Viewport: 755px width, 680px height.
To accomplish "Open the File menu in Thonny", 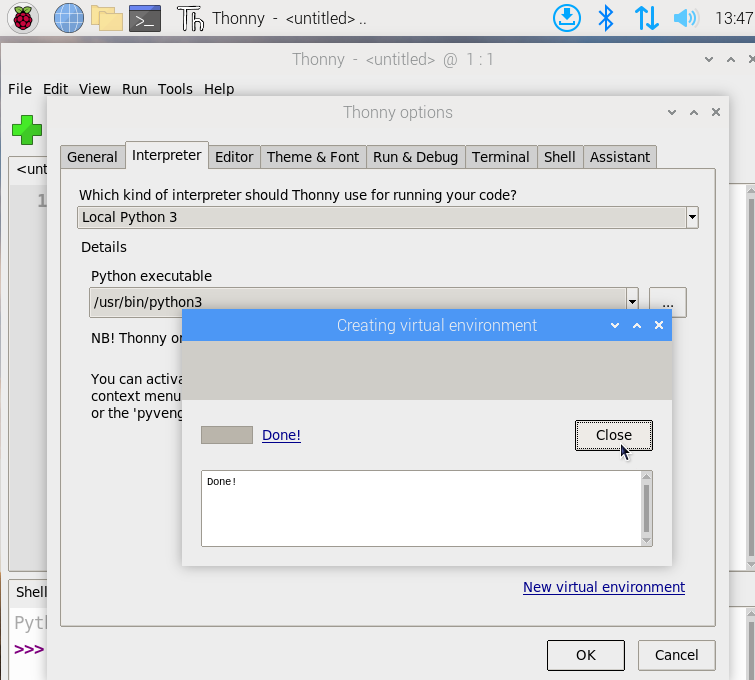I will pos(20,89).
